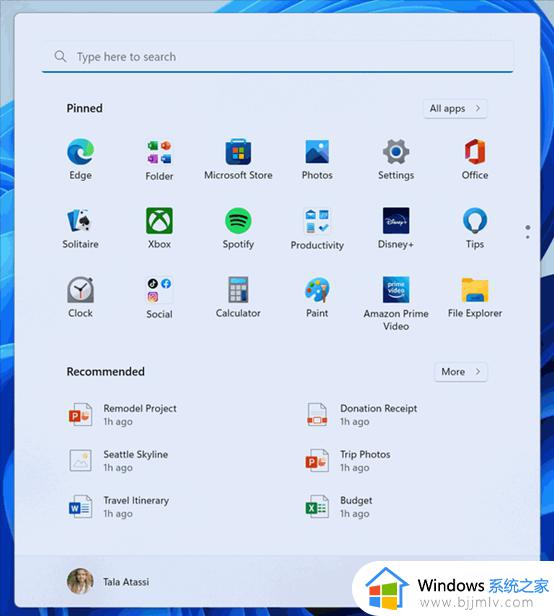Image resolution: width=554 pixels, height=616 pixels.
Task: Launch Microsoft Store app
Action: [238, 159]
